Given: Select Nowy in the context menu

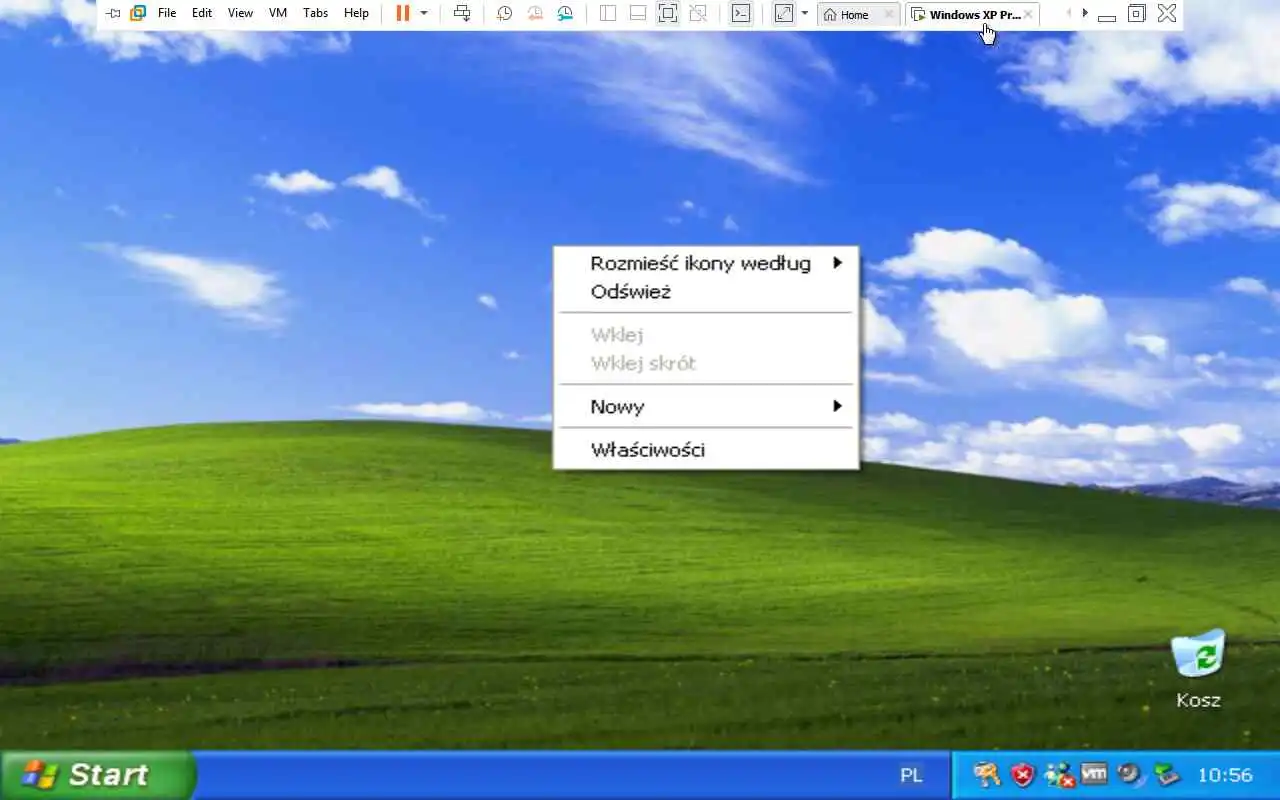Looking at the screenshot, I should [706, 406].
